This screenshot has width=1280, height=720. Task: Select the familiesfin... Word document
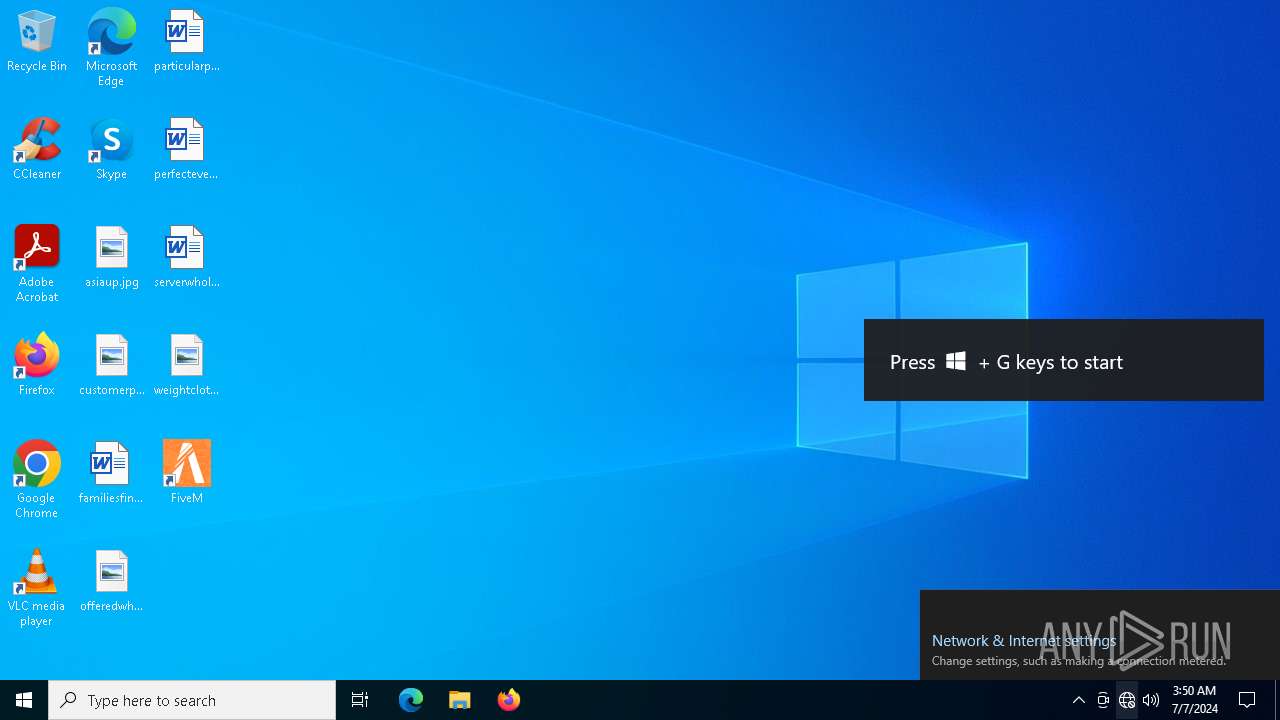coord(111,474)
